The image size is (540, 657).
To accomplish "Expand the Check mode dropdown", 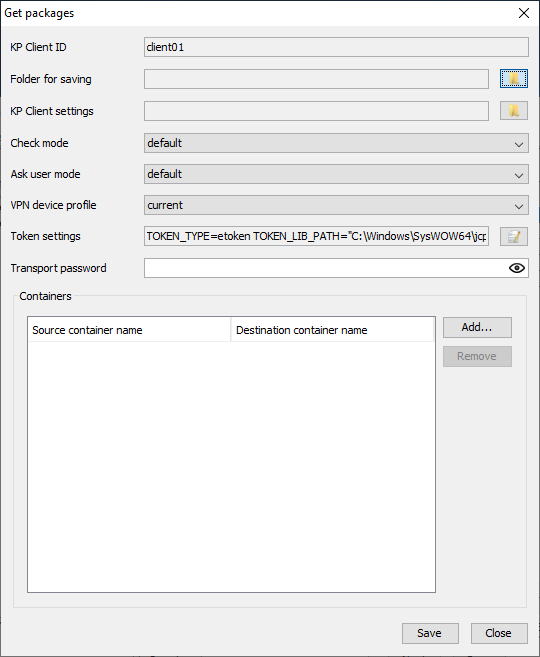I will coord(336,143).
